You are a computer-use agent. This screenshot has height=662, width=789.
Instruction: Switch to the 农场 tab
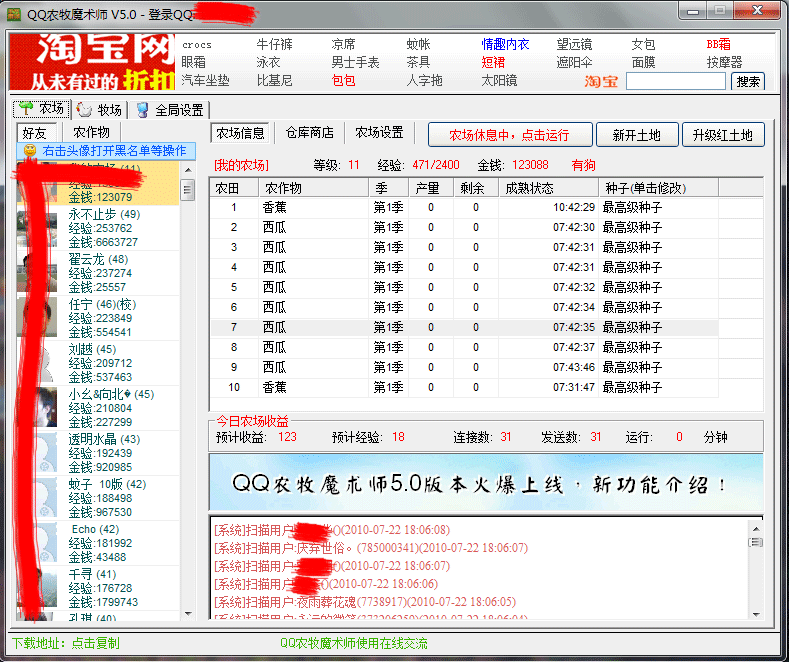(41, 109)
